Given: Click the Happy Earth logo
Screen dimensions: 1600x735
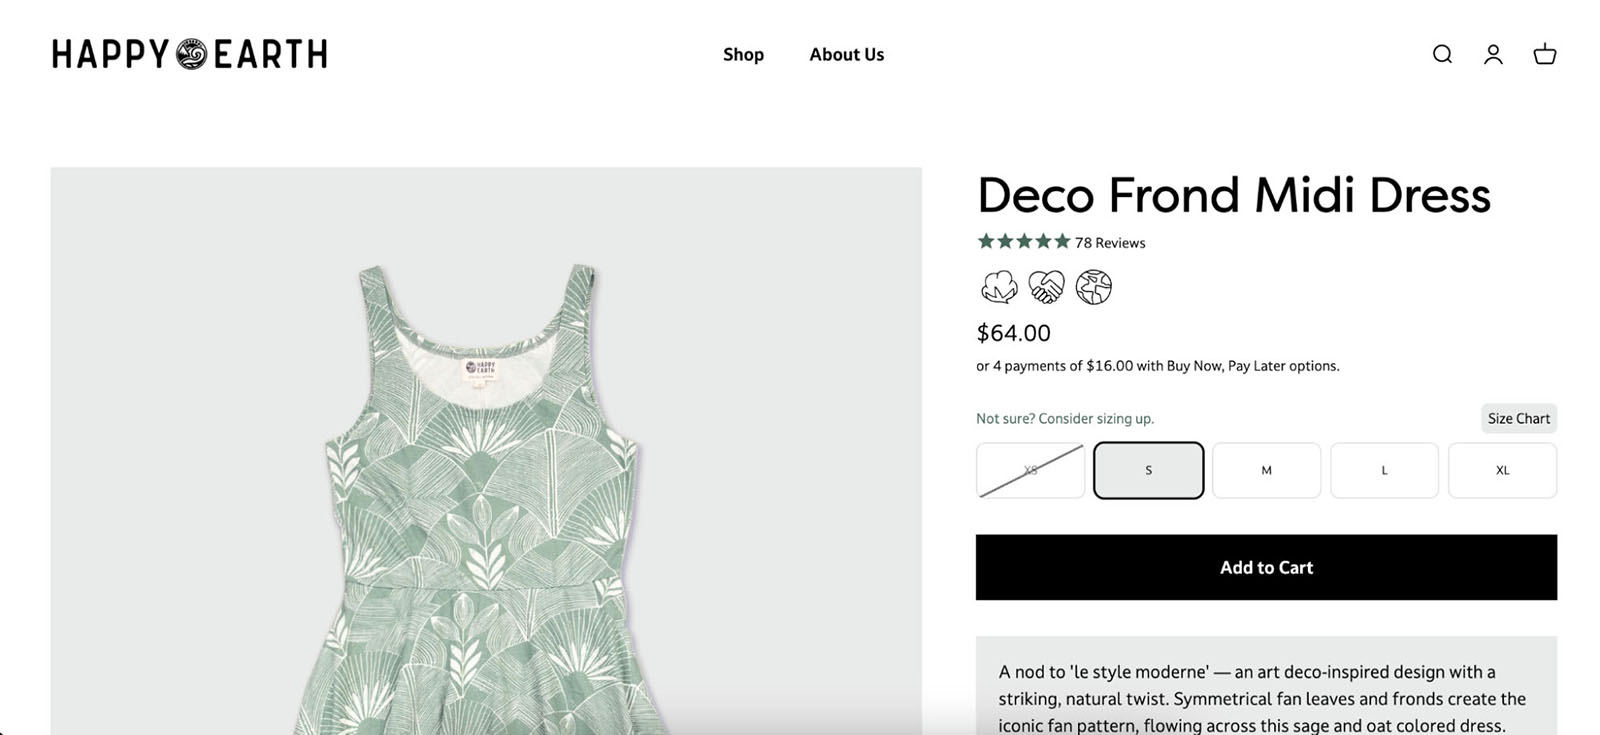Looking at the screenshot, I should [189, 54].
